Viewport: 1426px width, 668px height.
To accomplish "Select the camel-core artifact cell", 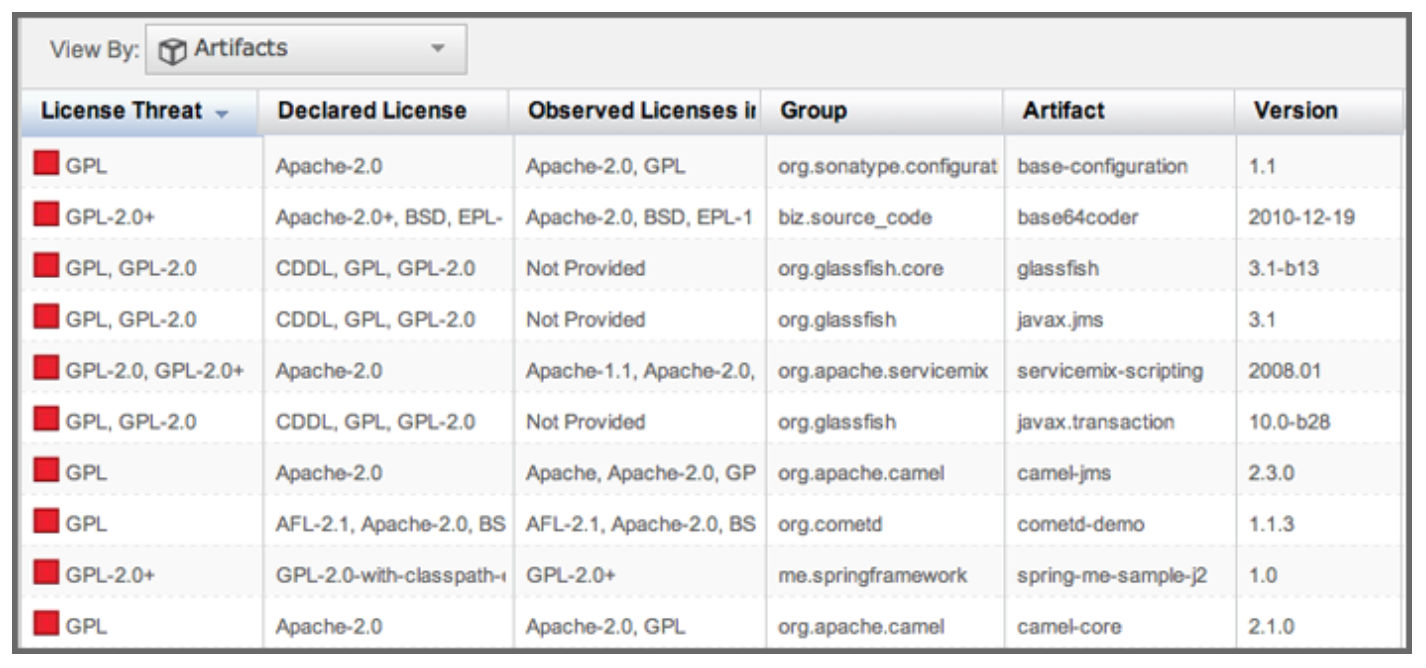I will click(1068, 627).
